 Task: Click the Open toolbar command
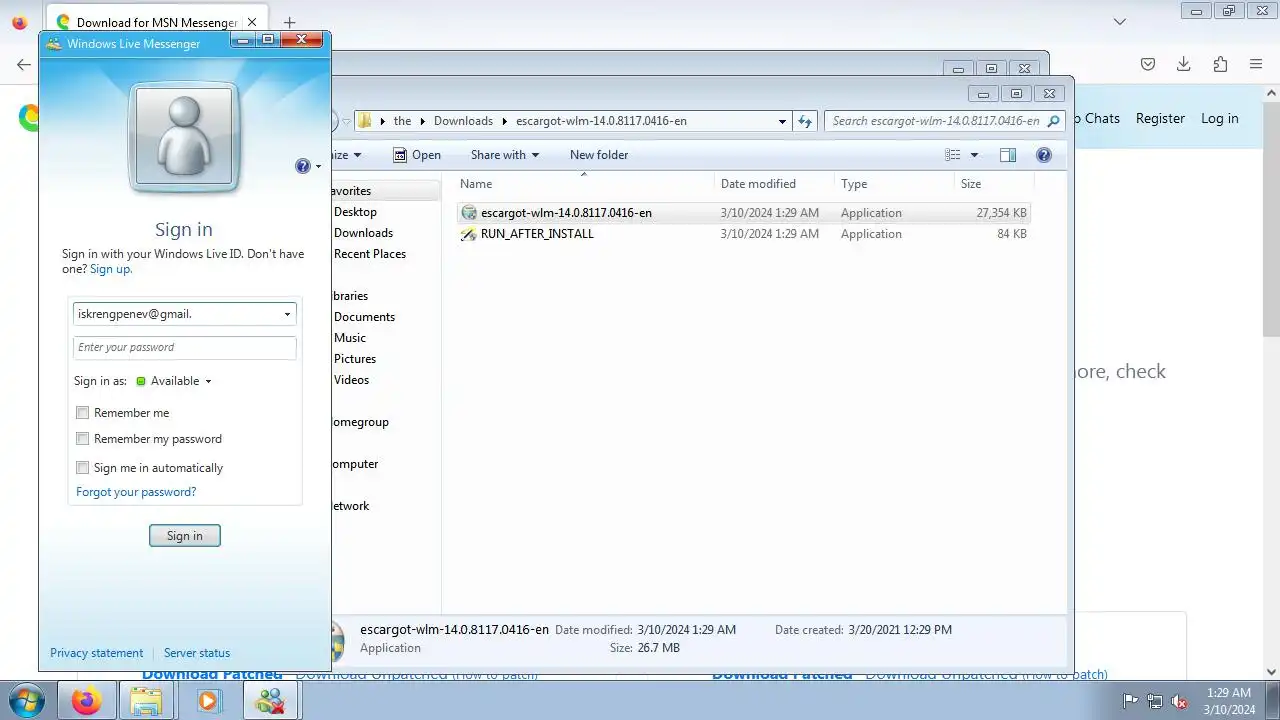pos(417,155)
